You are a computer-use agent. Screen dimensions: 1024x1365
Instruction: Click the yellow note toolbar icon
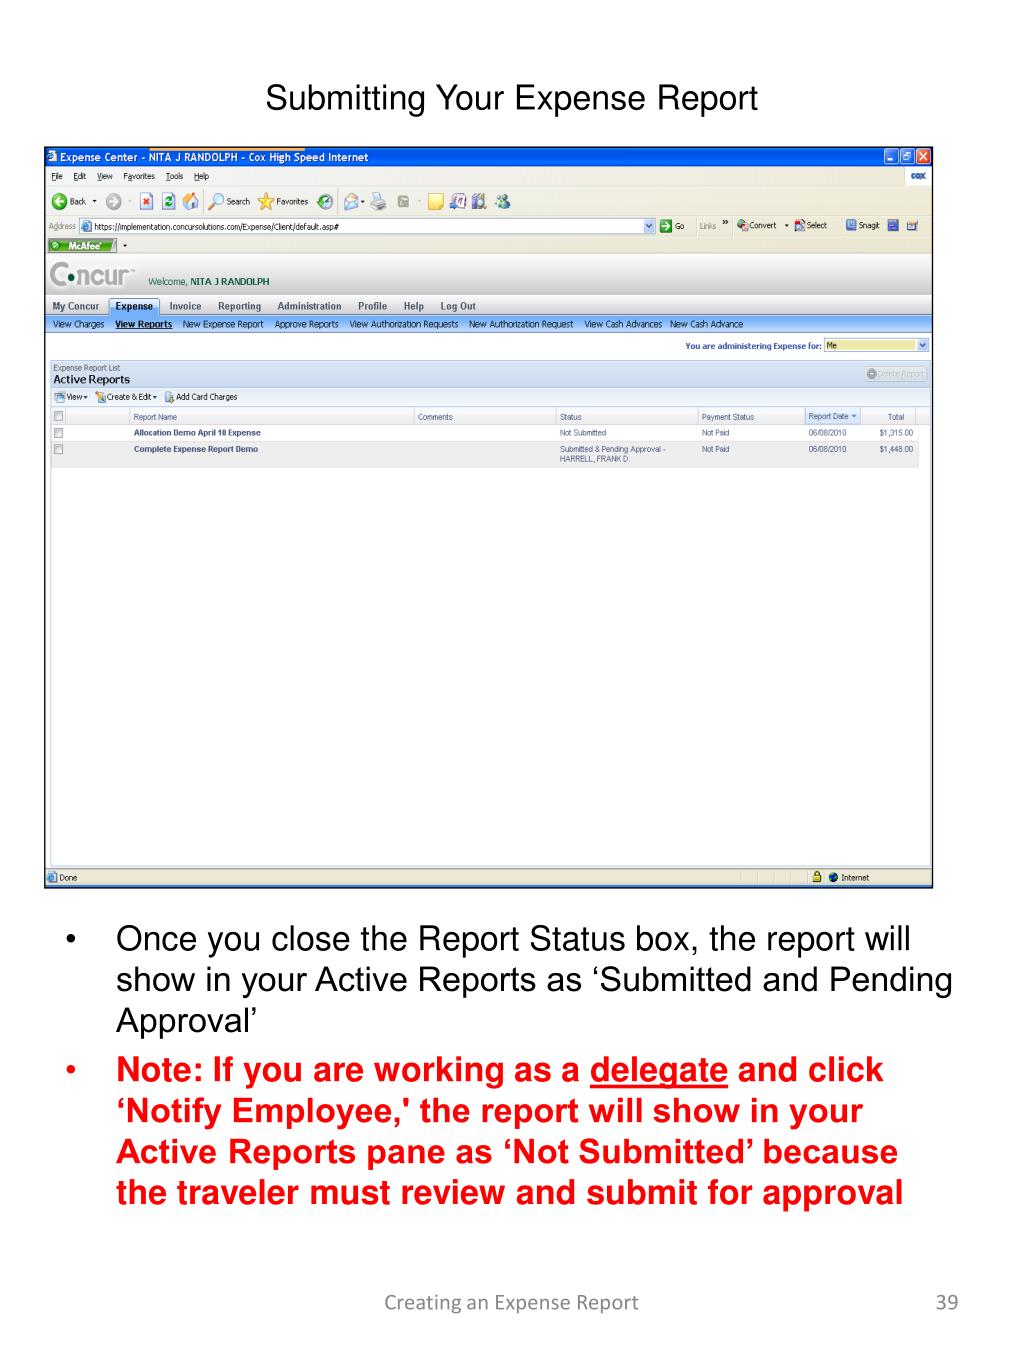[x=435, y=201]
